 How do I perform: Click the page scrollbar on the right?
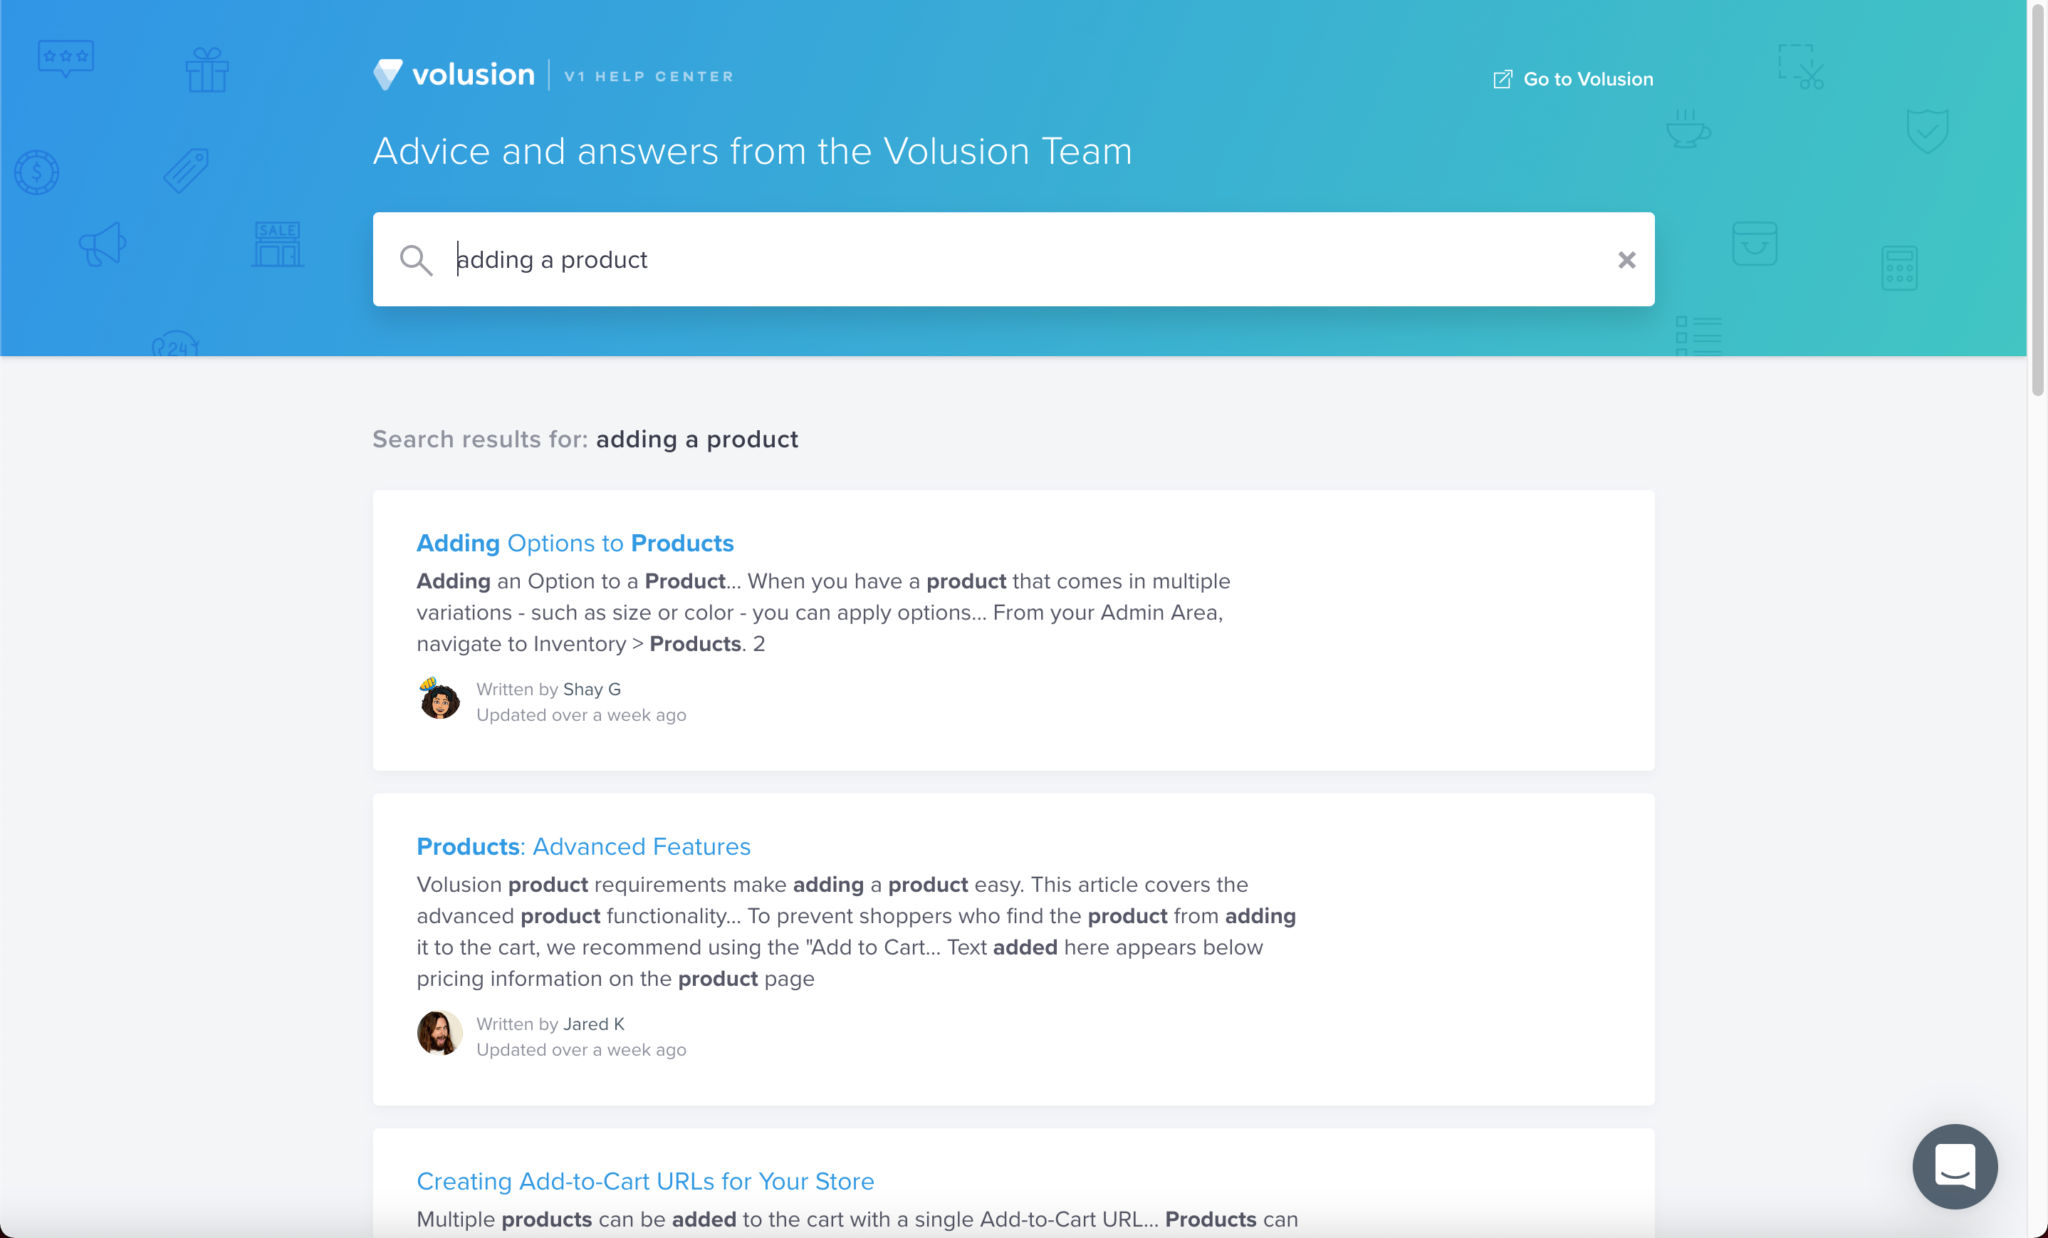[2039, 200]
